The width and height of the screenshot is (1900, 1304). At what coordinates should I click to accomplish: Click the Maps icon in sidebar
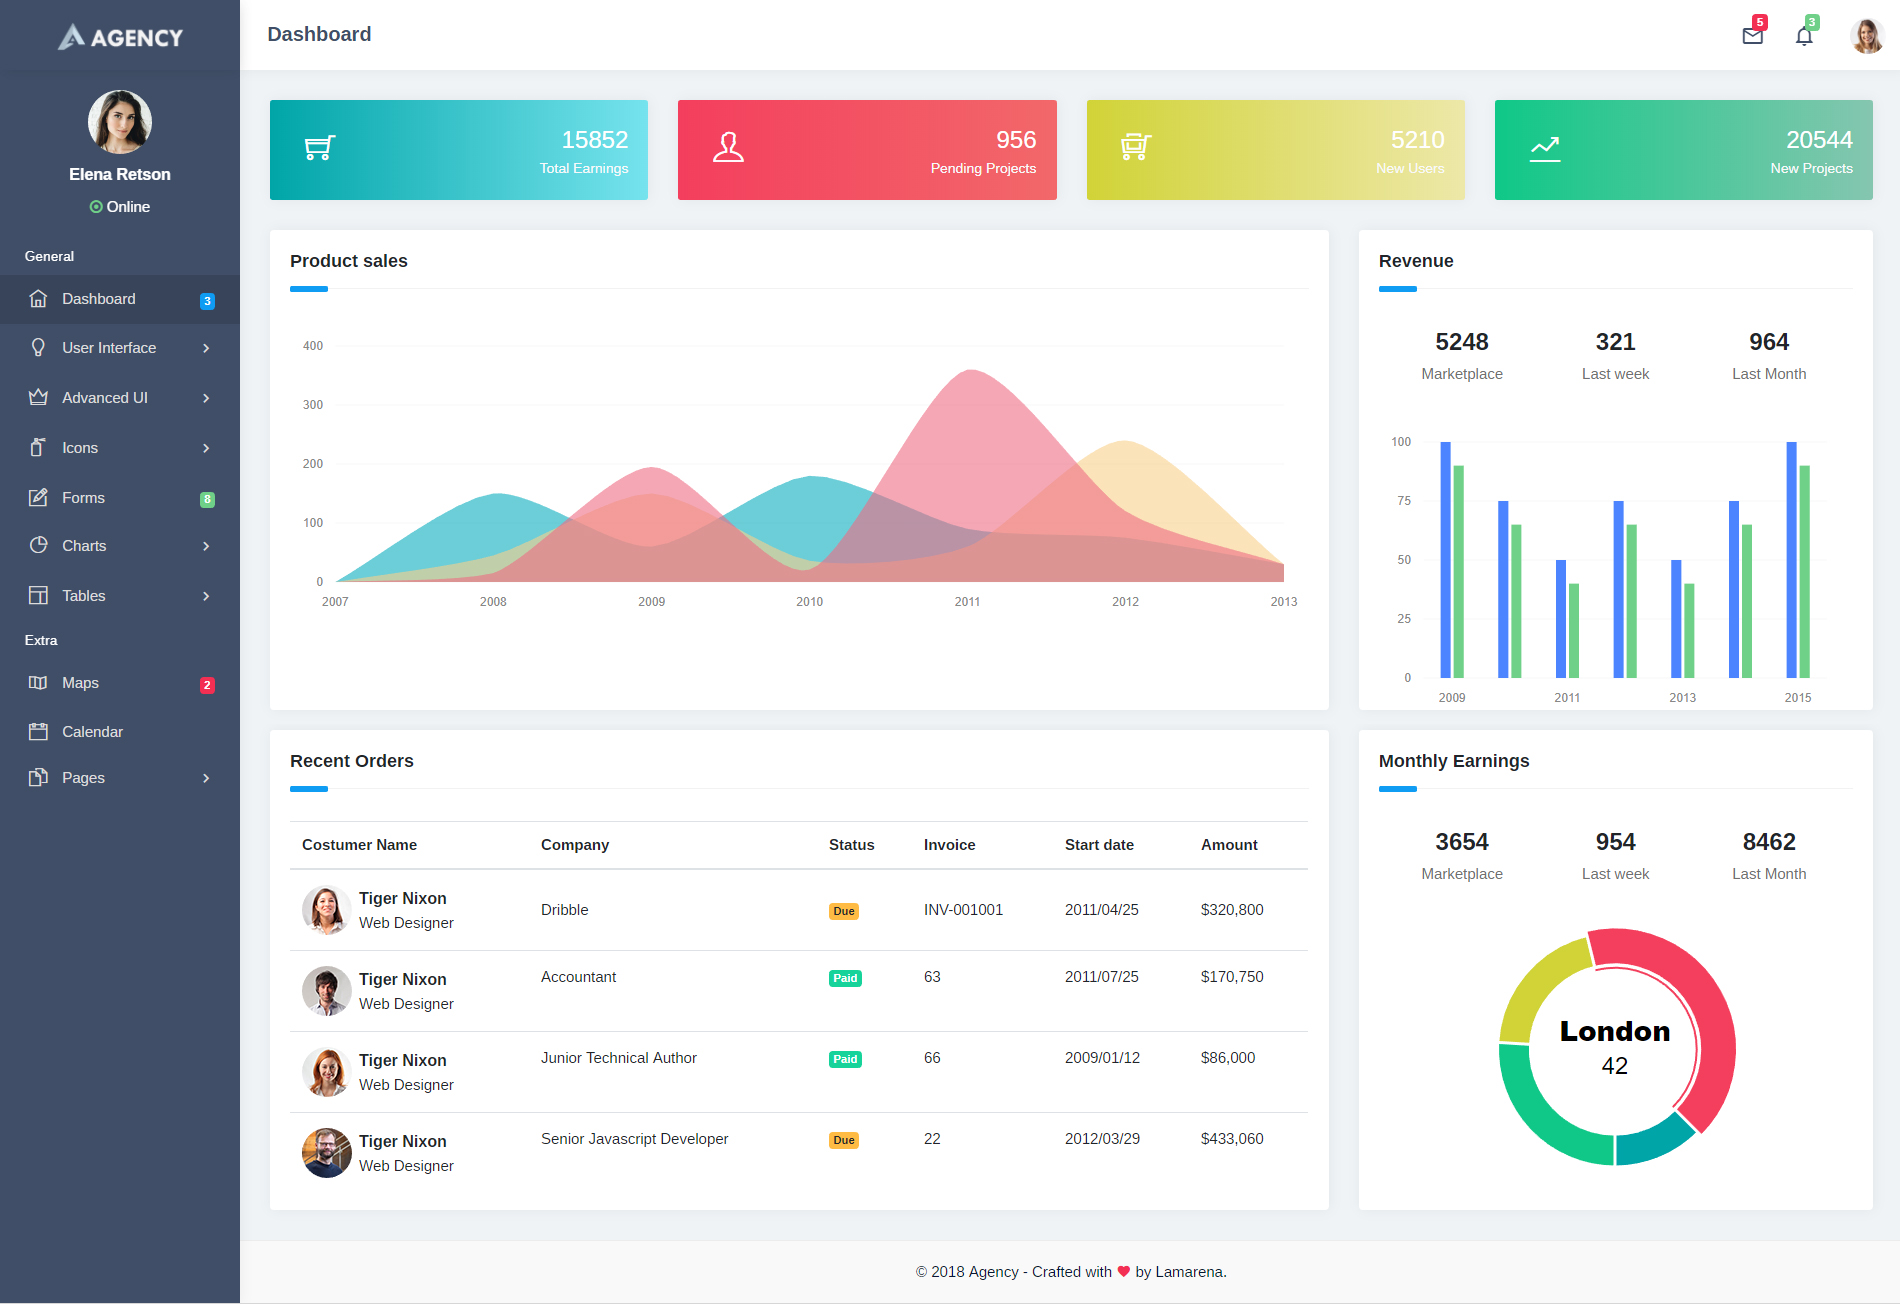(x=38, y=683)
